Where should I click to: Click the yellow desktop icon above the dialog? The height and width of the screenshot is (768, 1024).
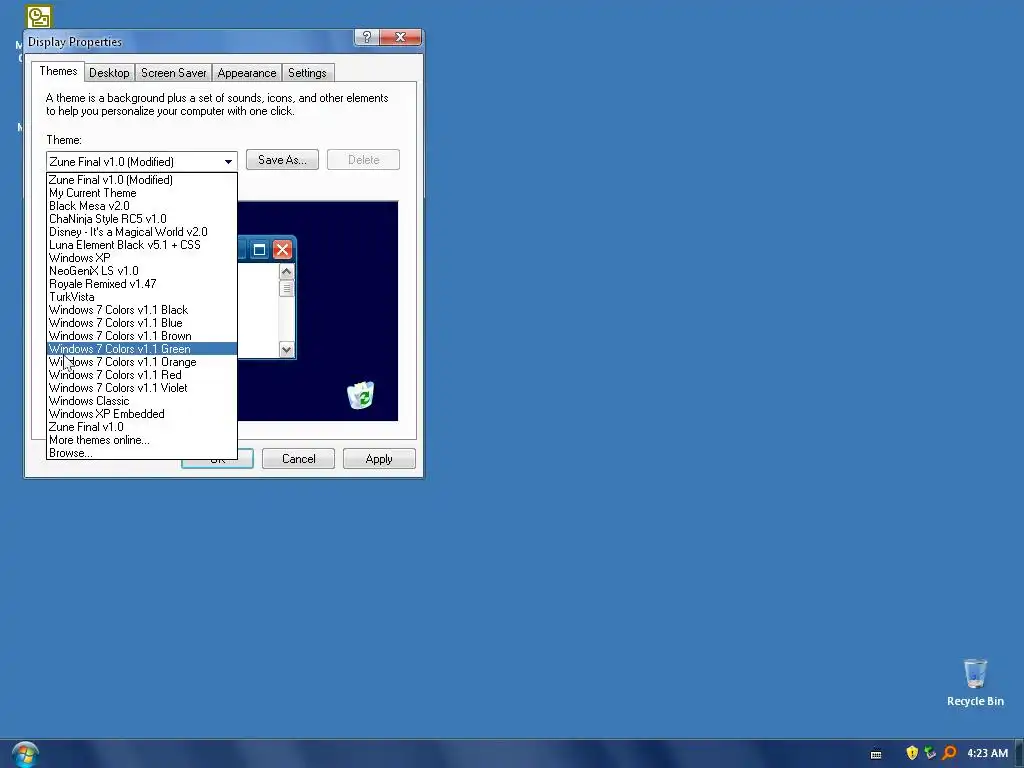tap(39, 17)
